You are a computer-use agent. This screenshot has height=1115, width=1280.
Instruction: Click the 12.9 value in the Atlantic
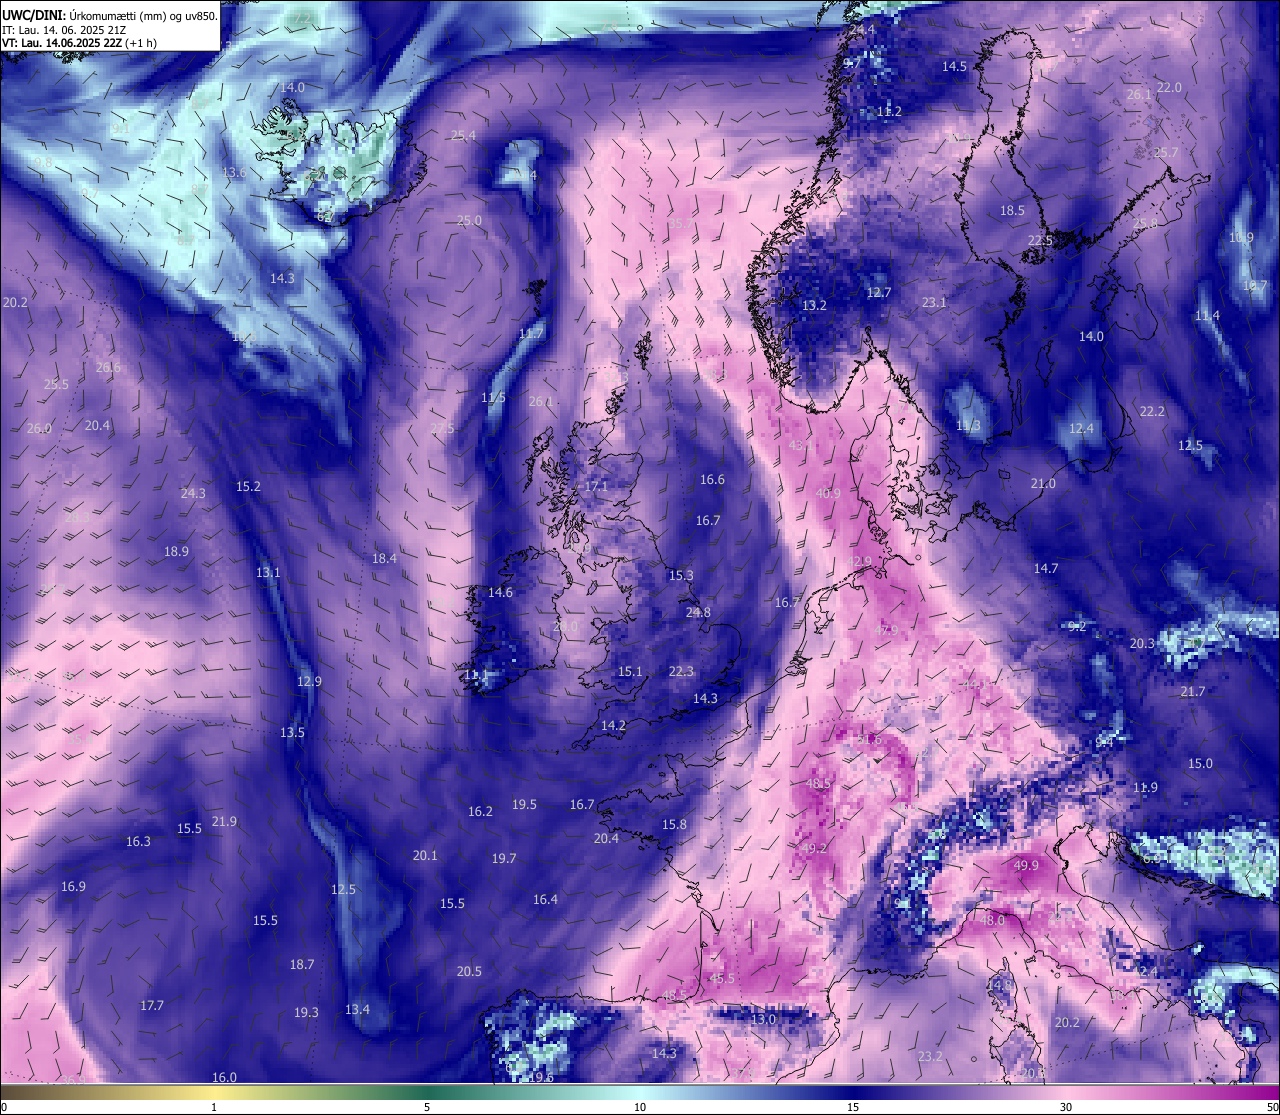point(309,682)
